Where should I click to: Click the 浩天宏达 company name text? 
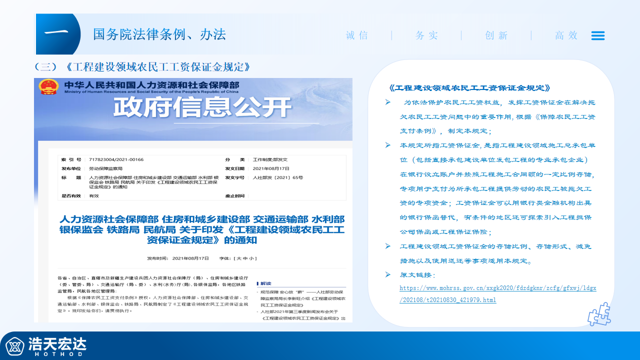57,344
